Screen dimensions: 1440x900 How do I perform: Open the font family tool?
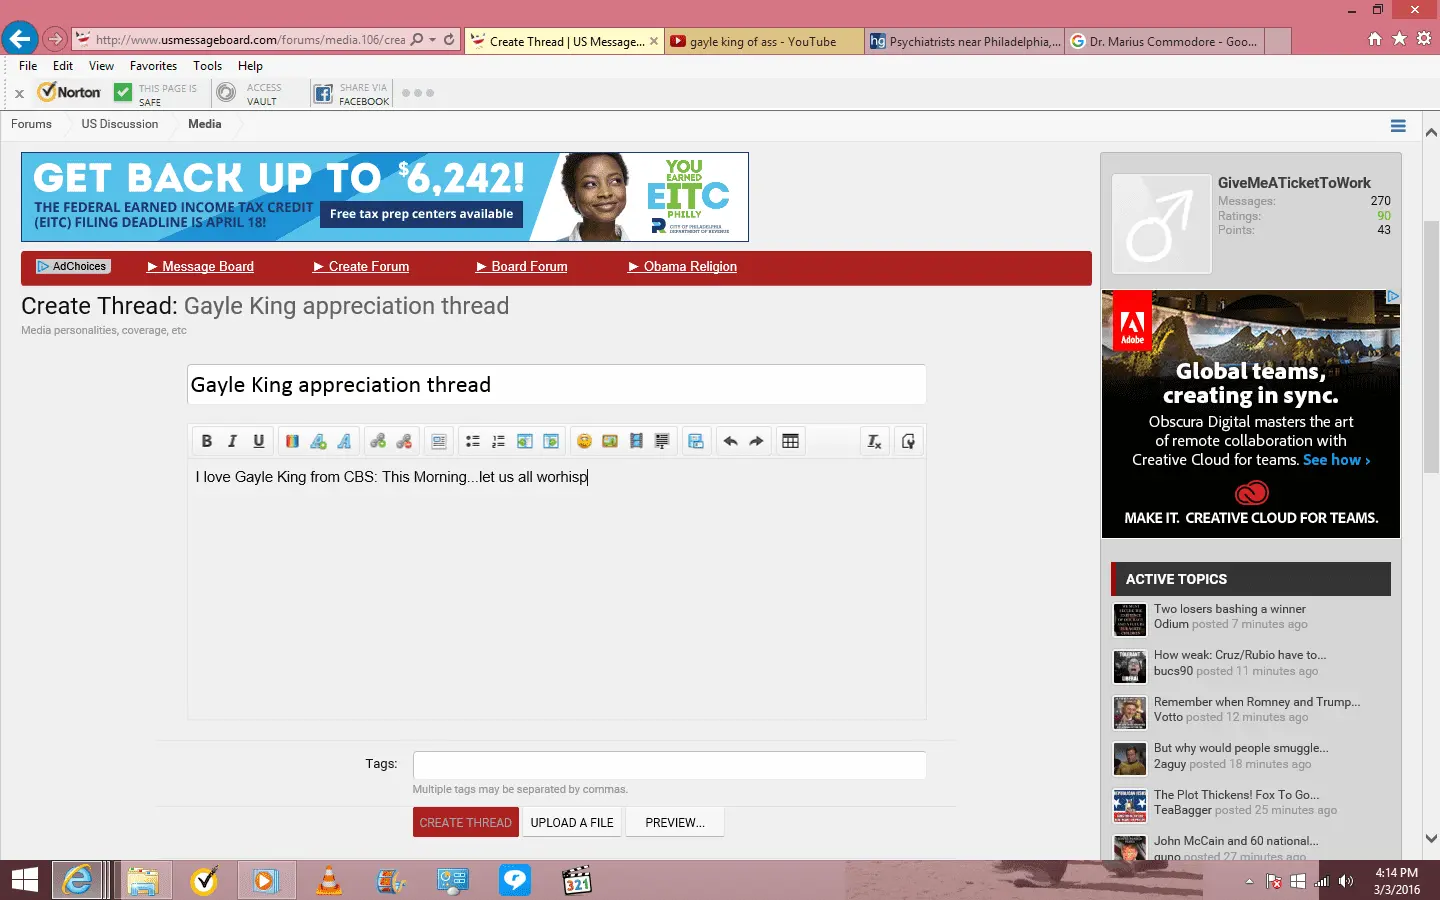[x=344, y=441]
